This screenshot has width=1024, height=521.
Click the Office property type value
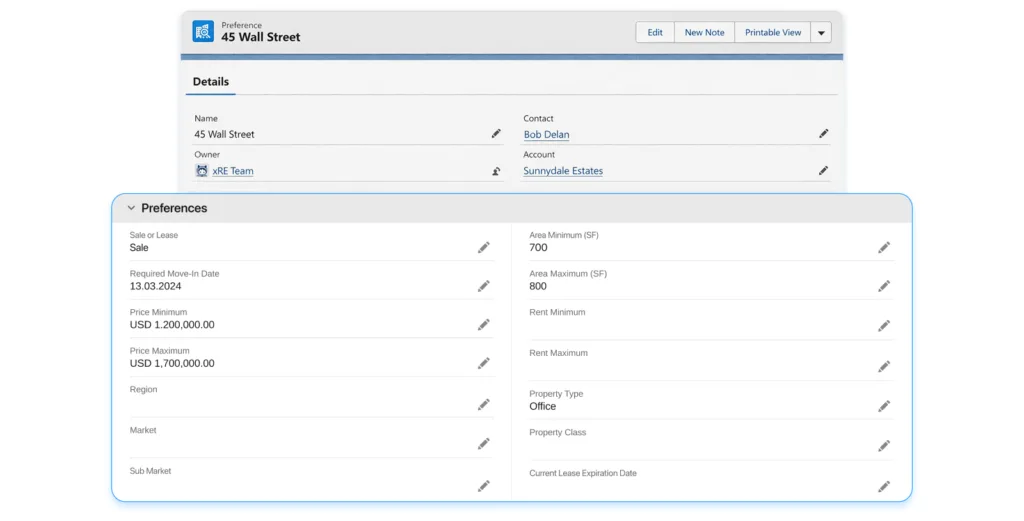(x=543, y=406)
